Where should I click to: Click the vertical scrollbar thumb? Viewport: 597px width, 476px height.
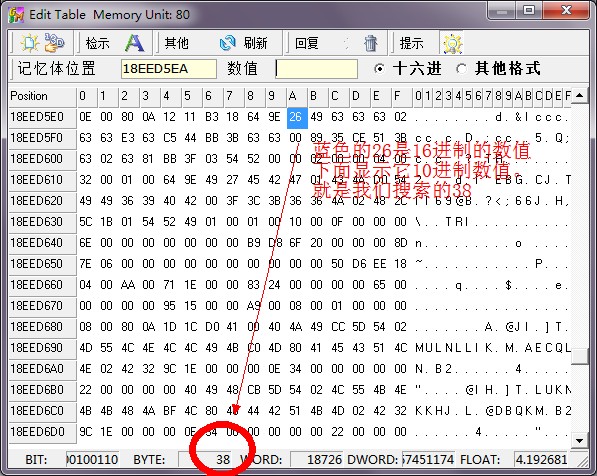tap(579, 356)
